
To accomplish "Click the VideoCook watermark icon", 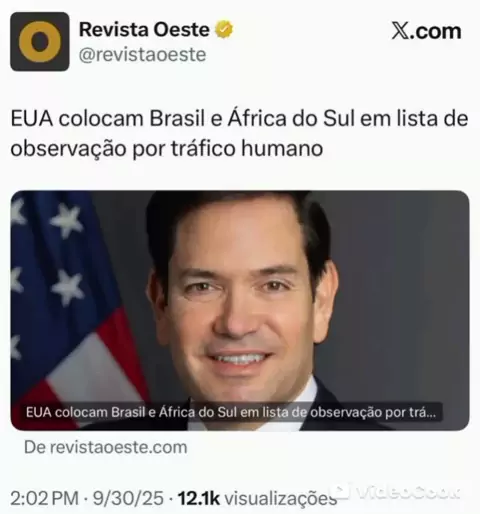I will click(342, 490).
